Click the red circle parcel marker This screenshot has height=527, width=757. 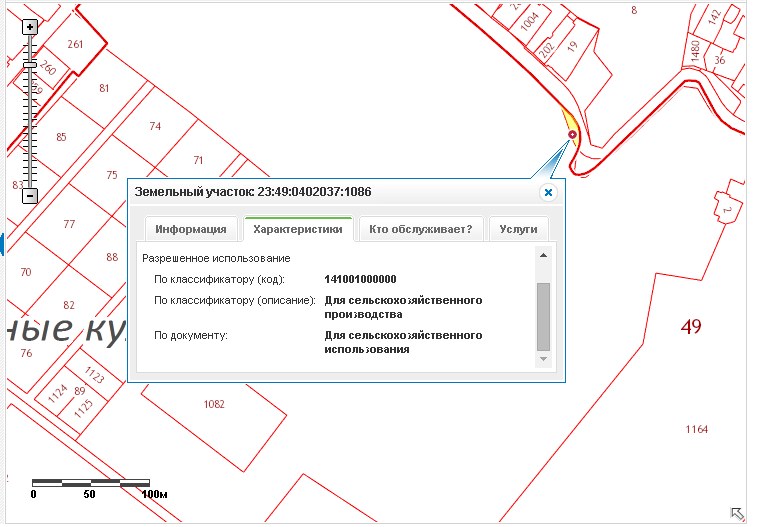click(x=572, y=135)
